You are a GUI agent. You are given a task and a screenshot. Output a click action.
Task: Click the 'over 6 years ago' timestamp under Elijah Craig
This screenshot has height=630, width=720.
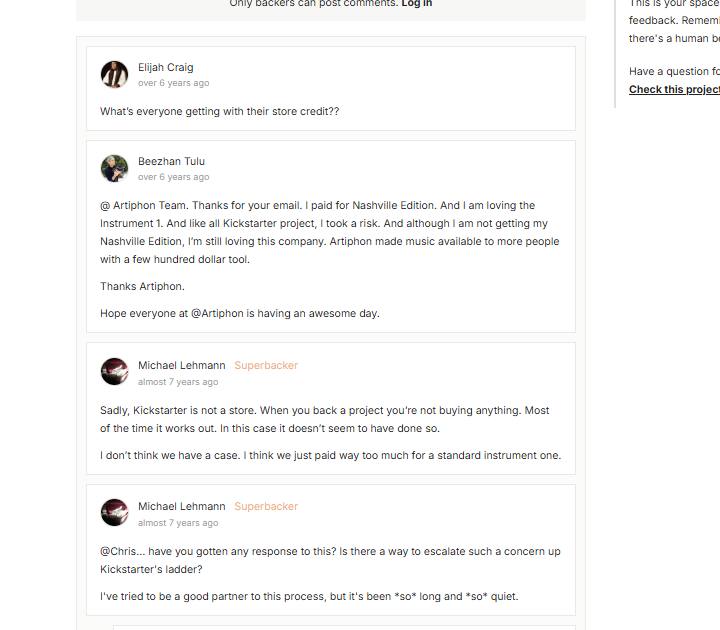174,83
